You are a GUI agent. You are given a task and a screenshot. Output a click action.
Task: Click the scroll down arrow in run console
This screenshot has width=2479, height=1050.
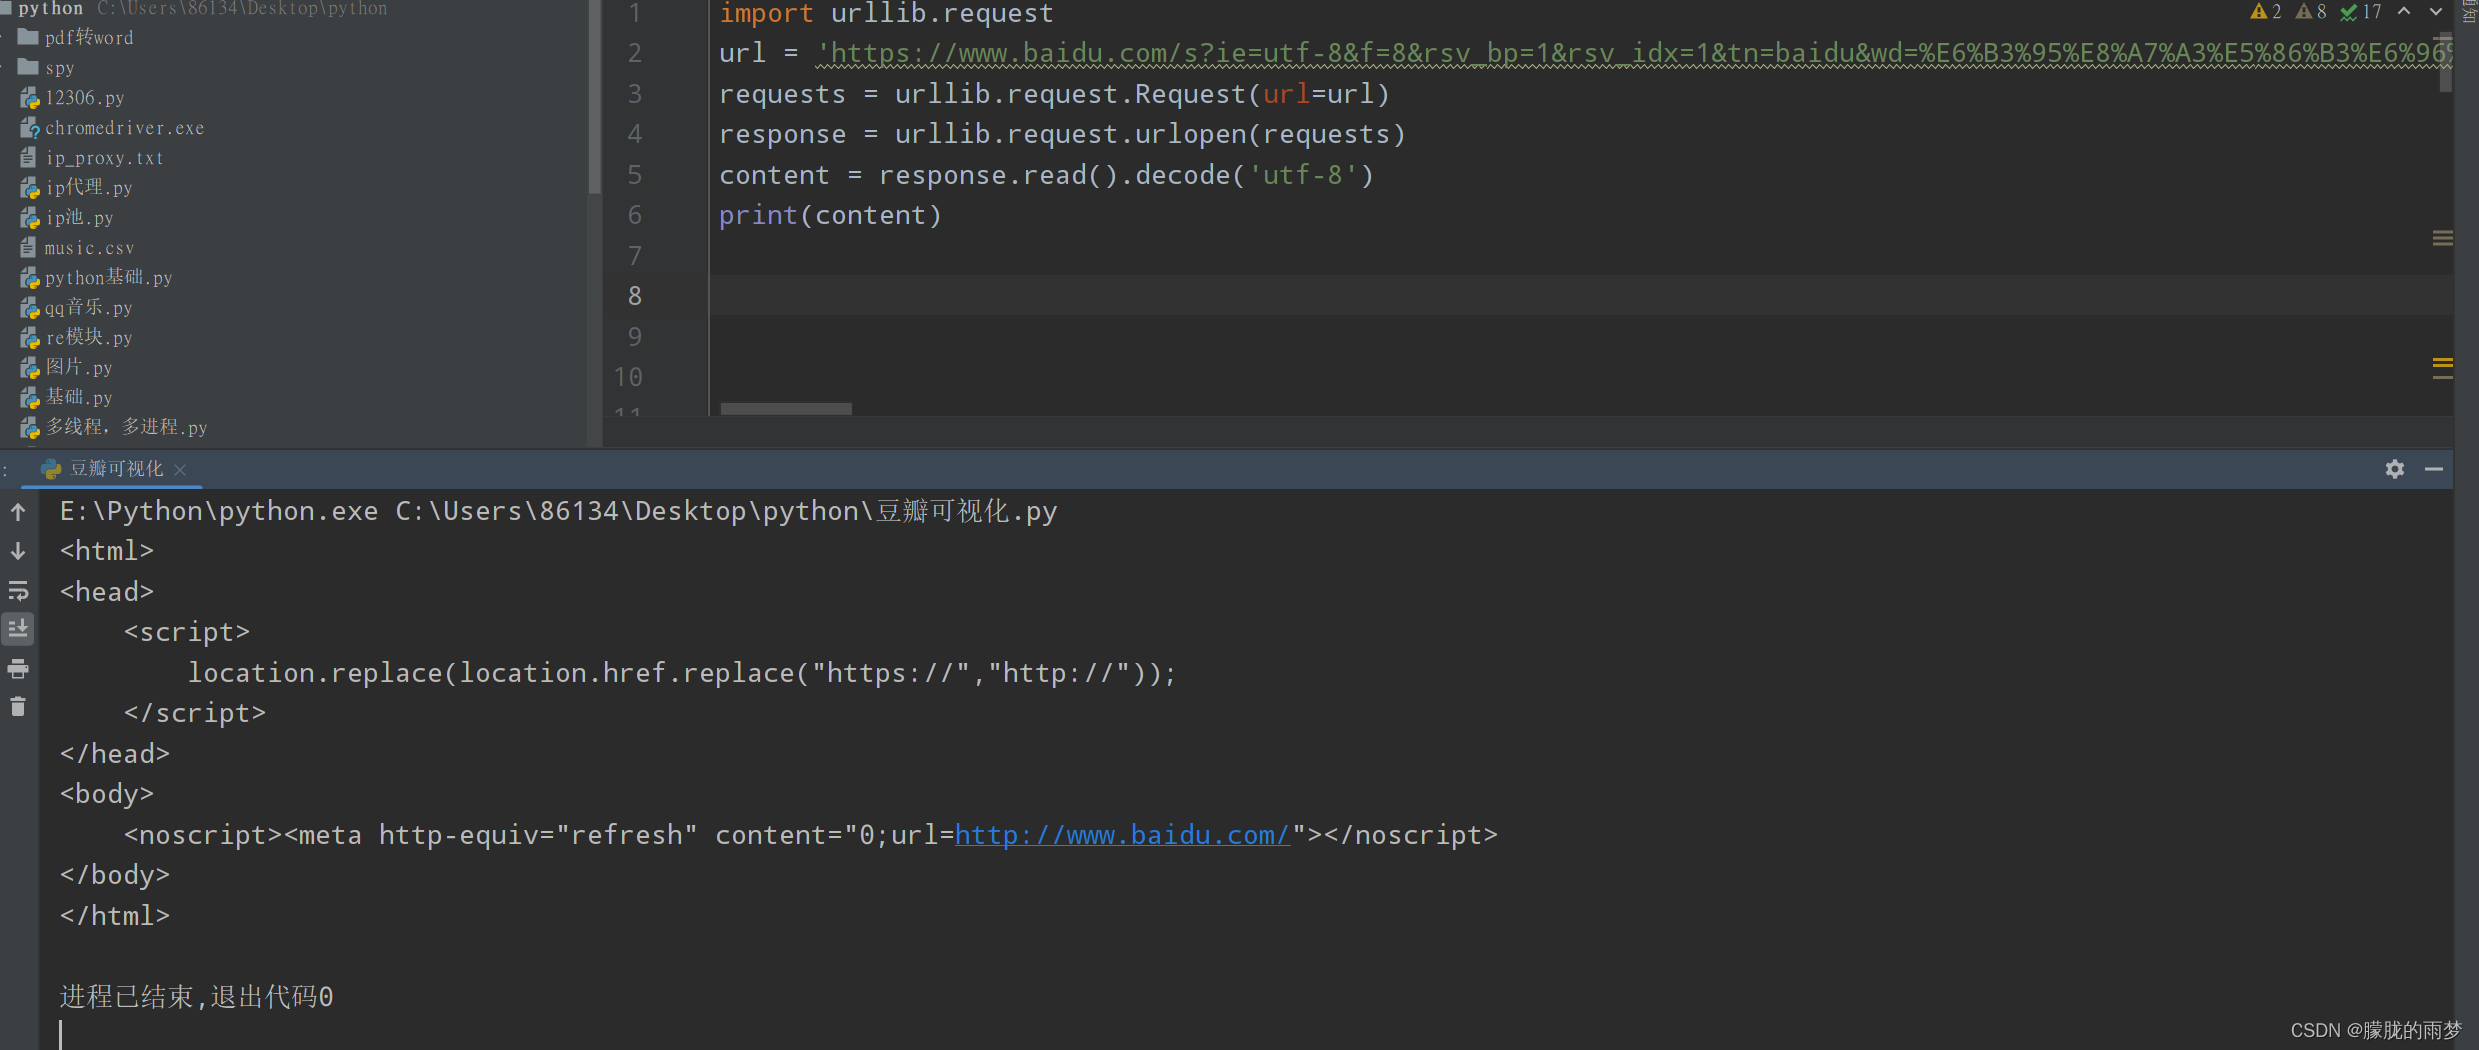click(18, 551)
